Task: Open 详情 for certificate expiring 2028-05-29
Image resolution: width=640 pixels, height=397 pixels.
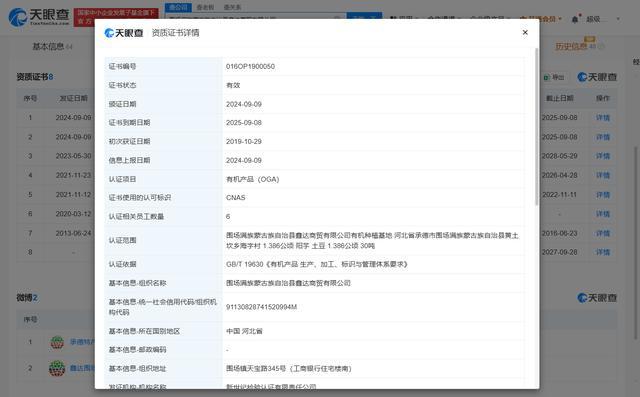Action: click(603, 156)
